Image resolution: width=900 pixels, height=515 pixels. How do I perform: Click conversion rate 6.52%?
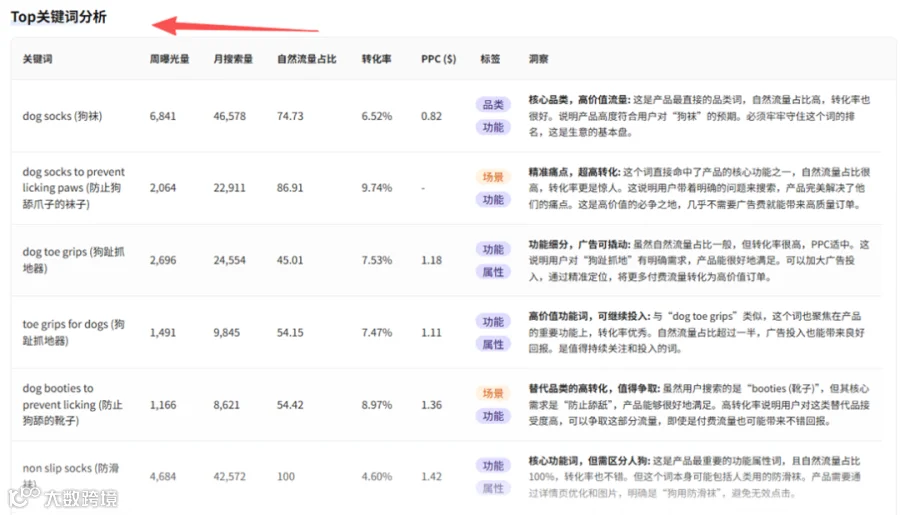(377, 116)
